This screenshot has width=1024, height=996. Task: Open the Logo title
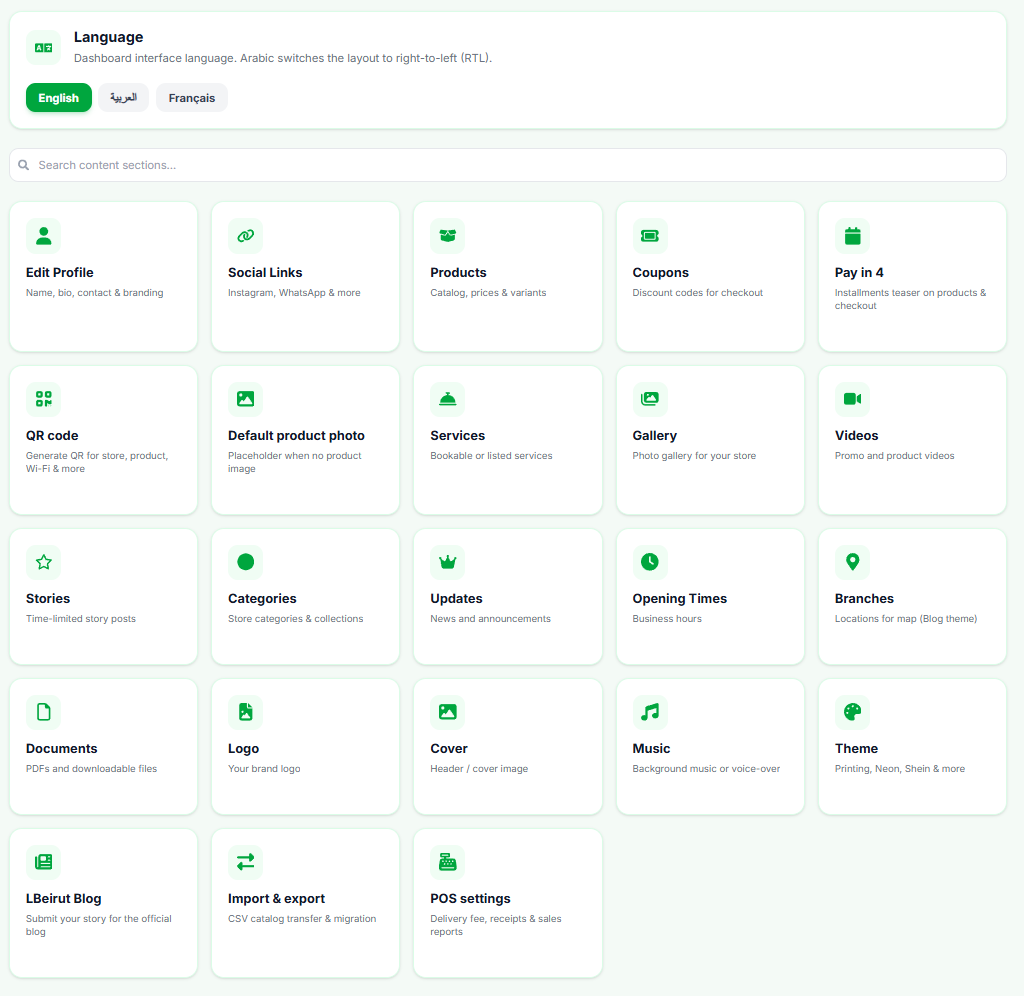[244, 748]
